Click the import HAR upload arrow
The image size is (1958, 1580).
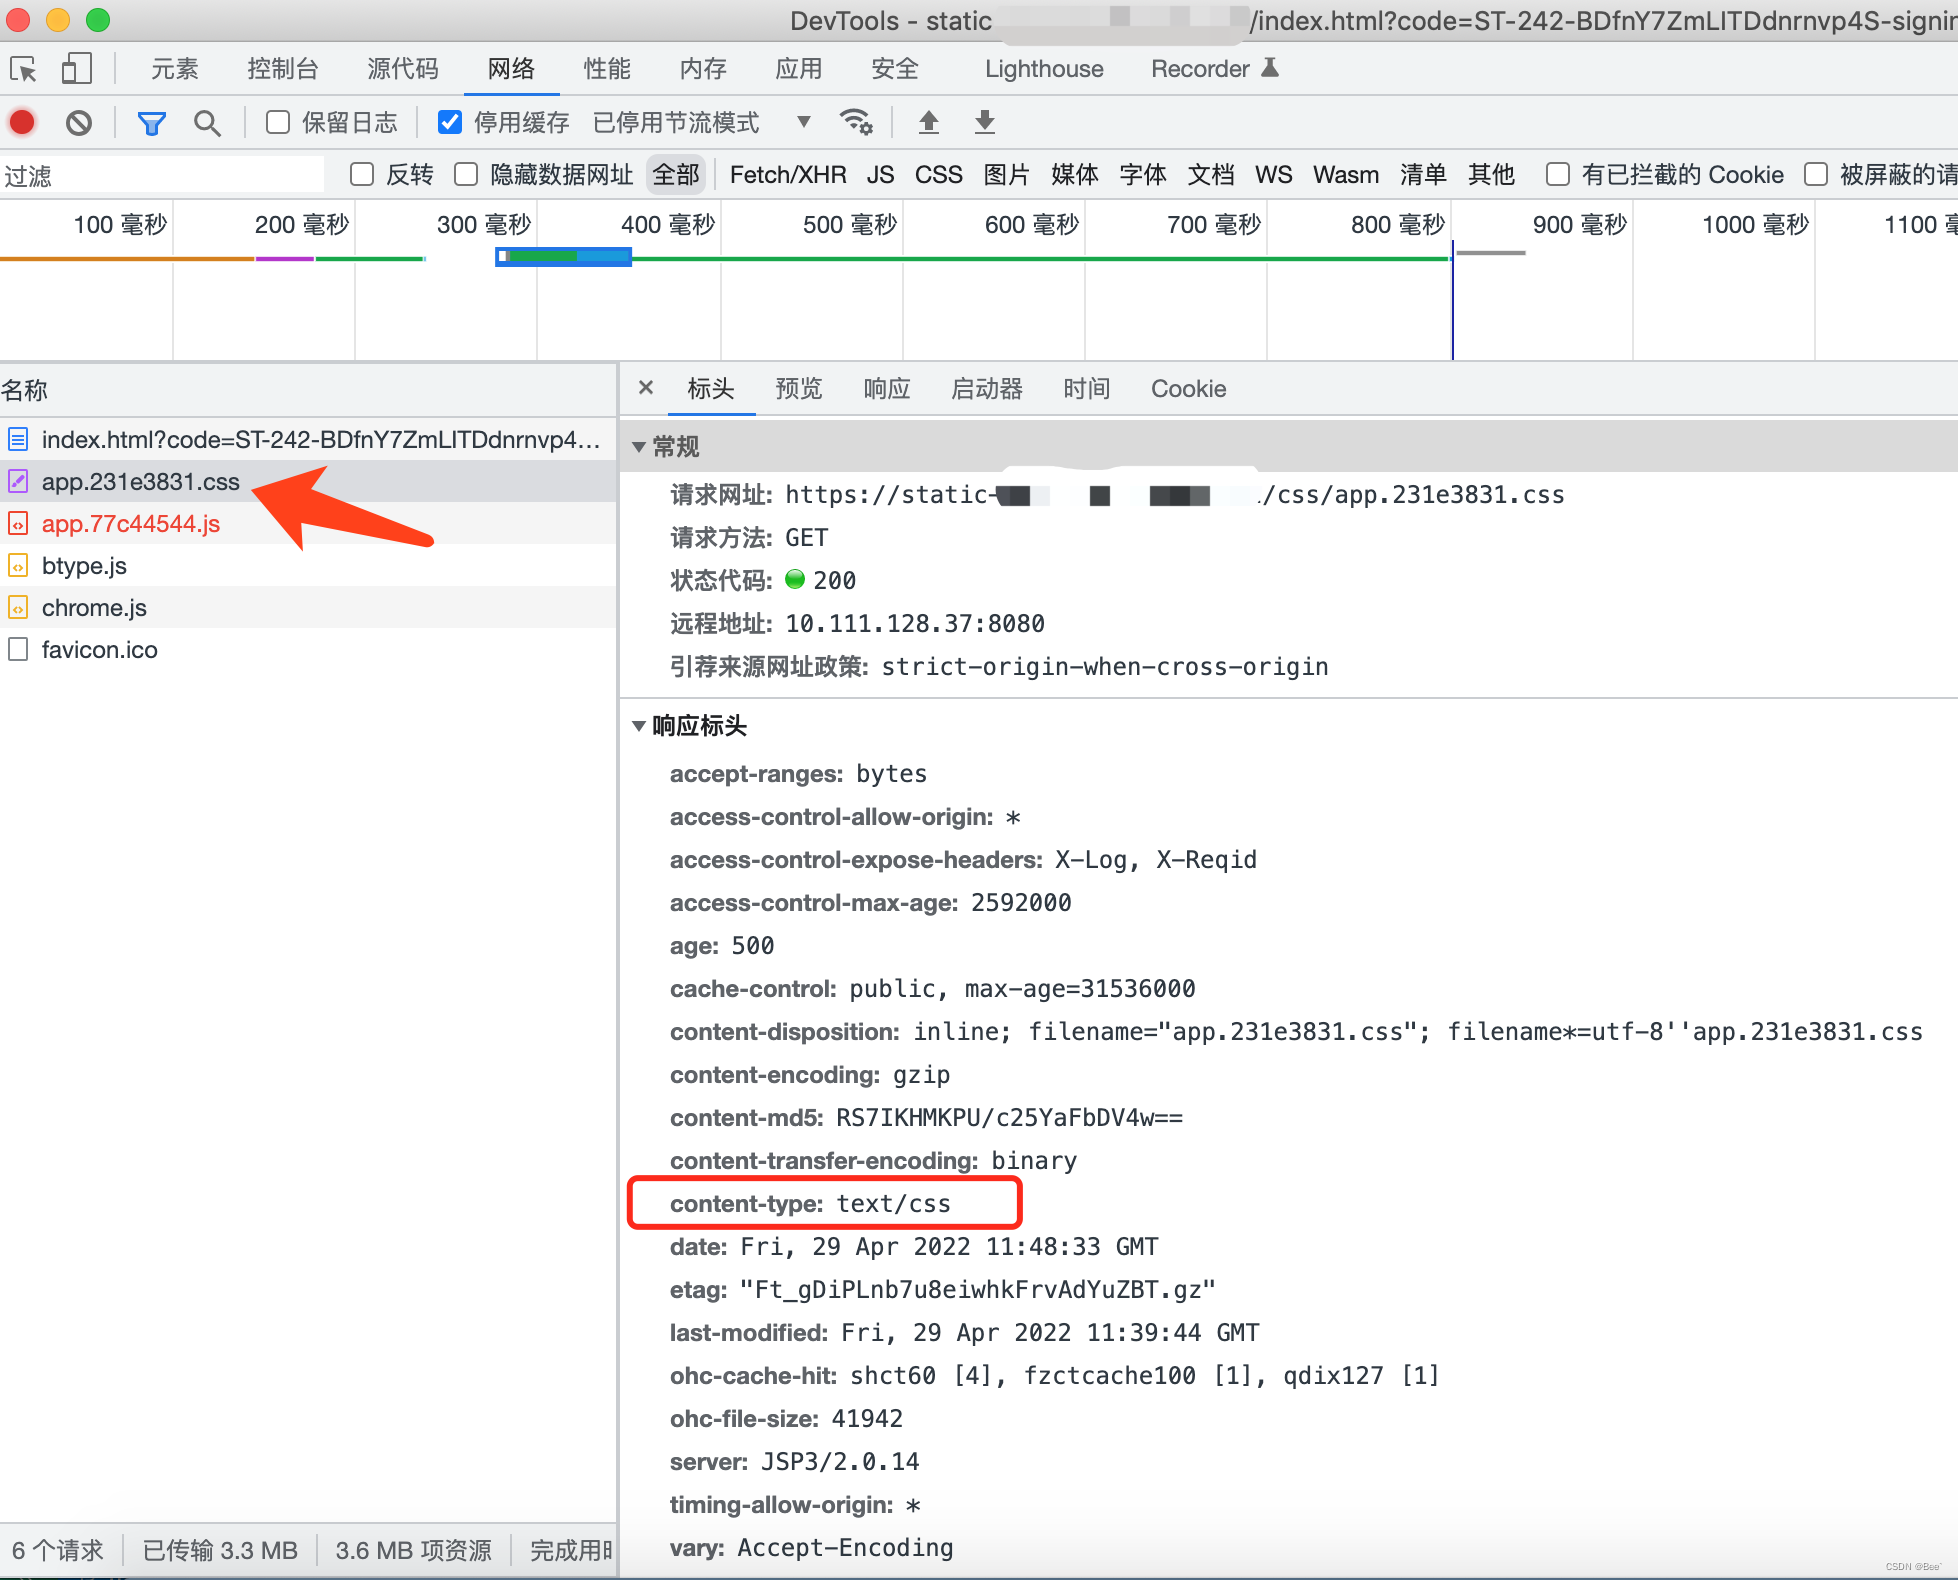(928, 122)
